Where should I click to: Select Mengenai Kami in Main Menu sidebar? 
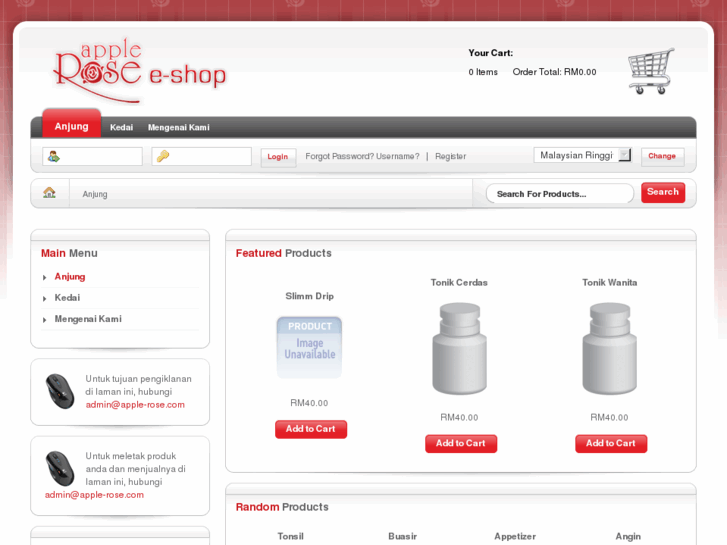[x=88, y=319]
